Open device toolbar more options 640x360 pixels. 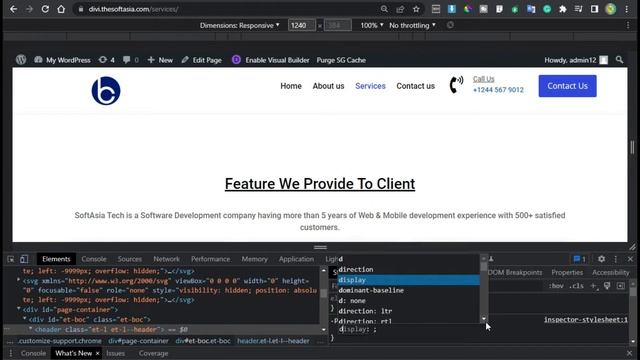(x=628, y=25)
